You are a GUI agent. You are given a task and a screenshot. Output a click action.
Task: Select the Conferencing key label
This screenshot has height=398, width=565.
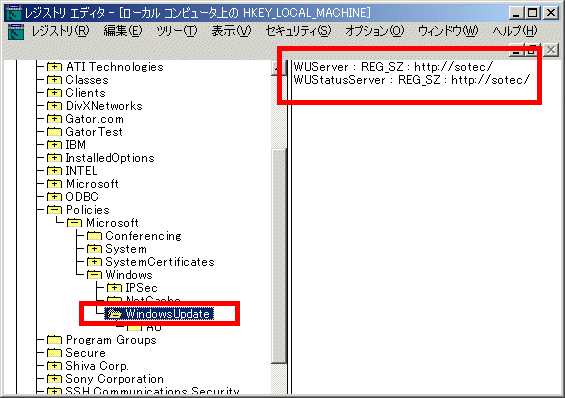point(143,236)
